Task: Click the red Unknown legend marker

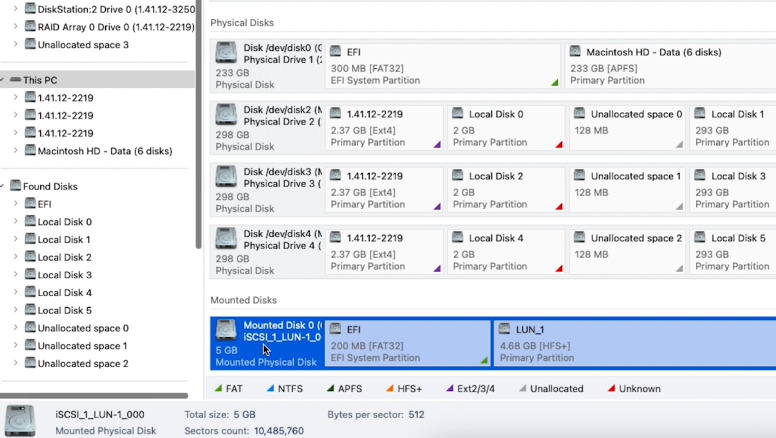Action: [x=611, y=389]
